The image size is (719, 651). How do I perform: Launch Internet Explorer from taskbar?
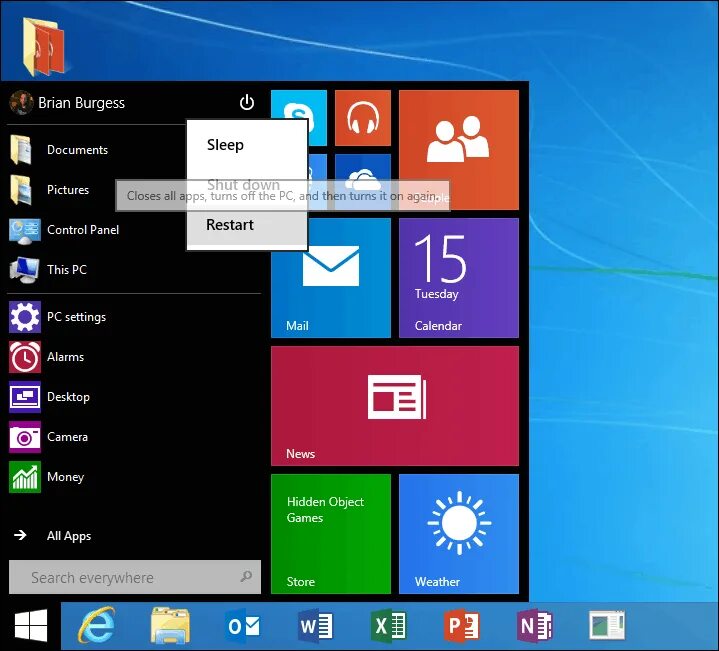coord(97,626)
